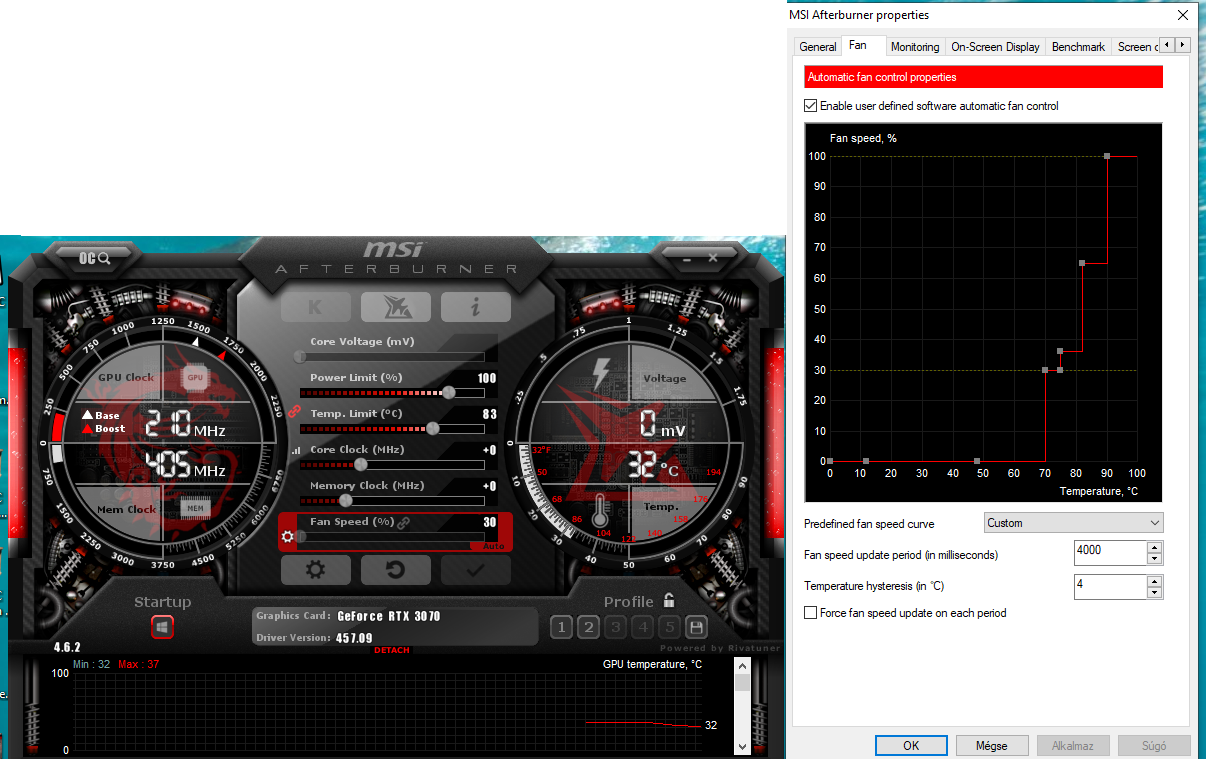Increase fan speed update period stepper
Image resolution: width=1206 pixels, height=759 pixels.
(x=1155, y=547)
